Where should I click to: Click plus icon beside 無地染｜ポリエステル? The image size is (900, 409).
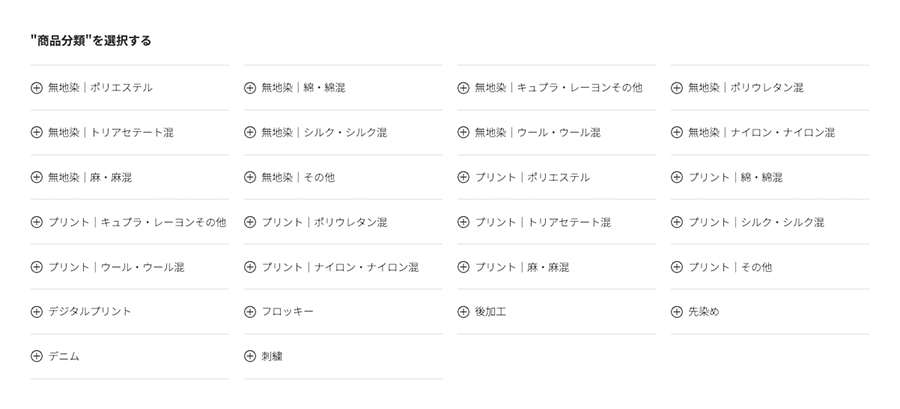click(x=36, y=88)
